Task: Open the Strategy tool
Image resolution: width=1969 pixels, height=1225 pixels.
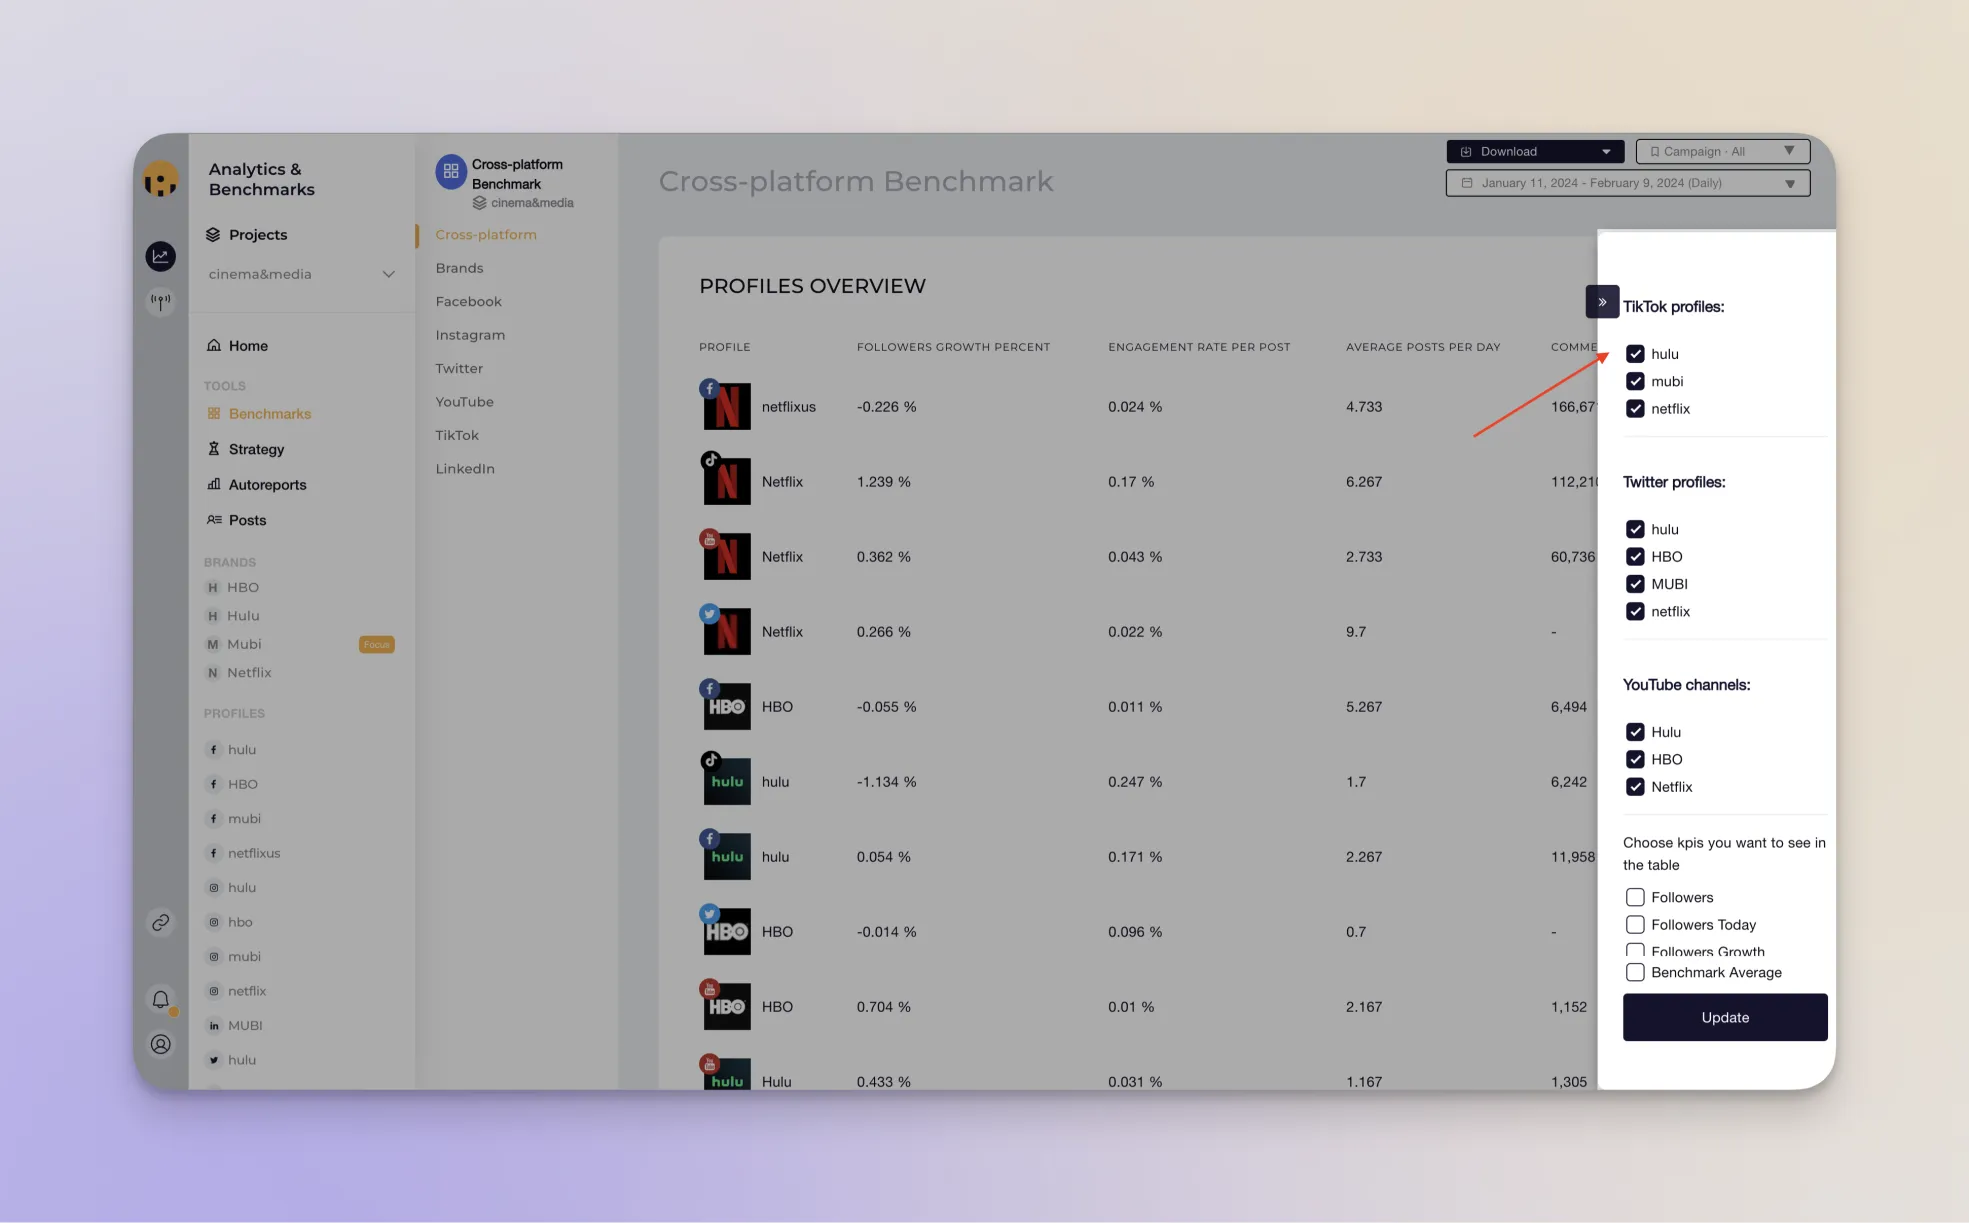Action: tap(256, 449)
